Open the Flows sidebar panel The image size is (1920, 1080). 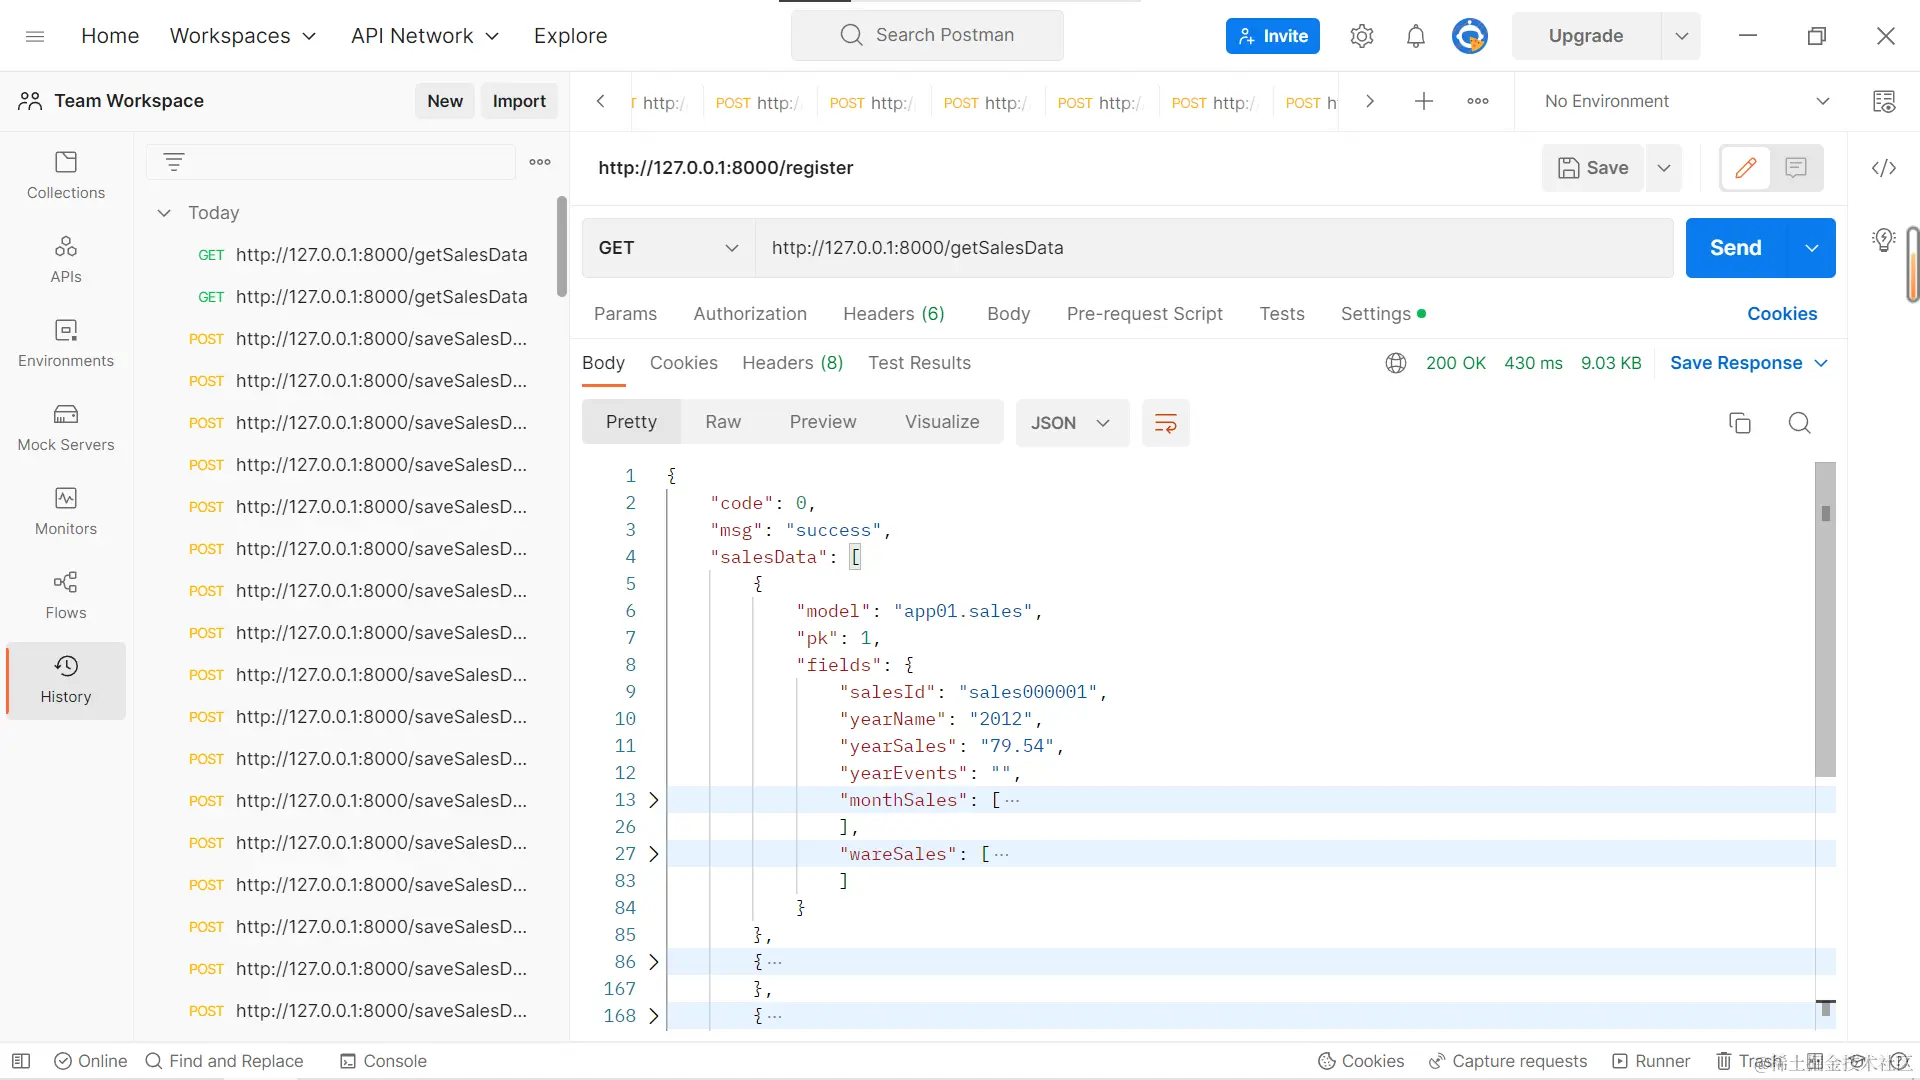[66, 595]
